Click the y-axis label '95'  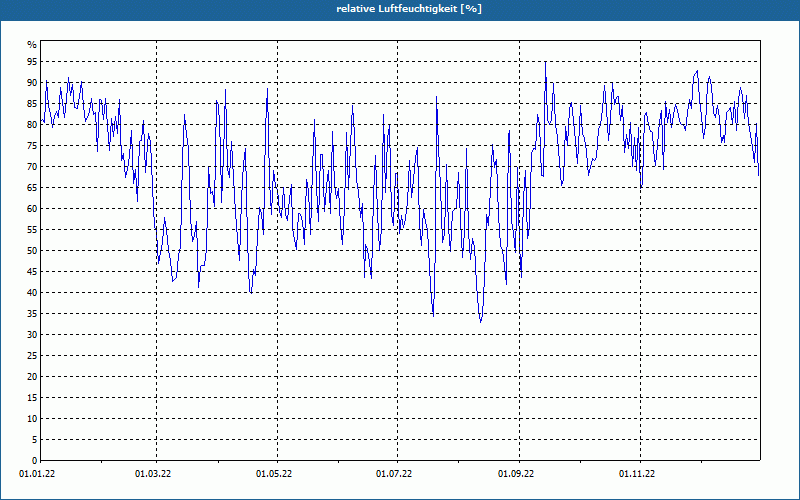coord(32,62)
